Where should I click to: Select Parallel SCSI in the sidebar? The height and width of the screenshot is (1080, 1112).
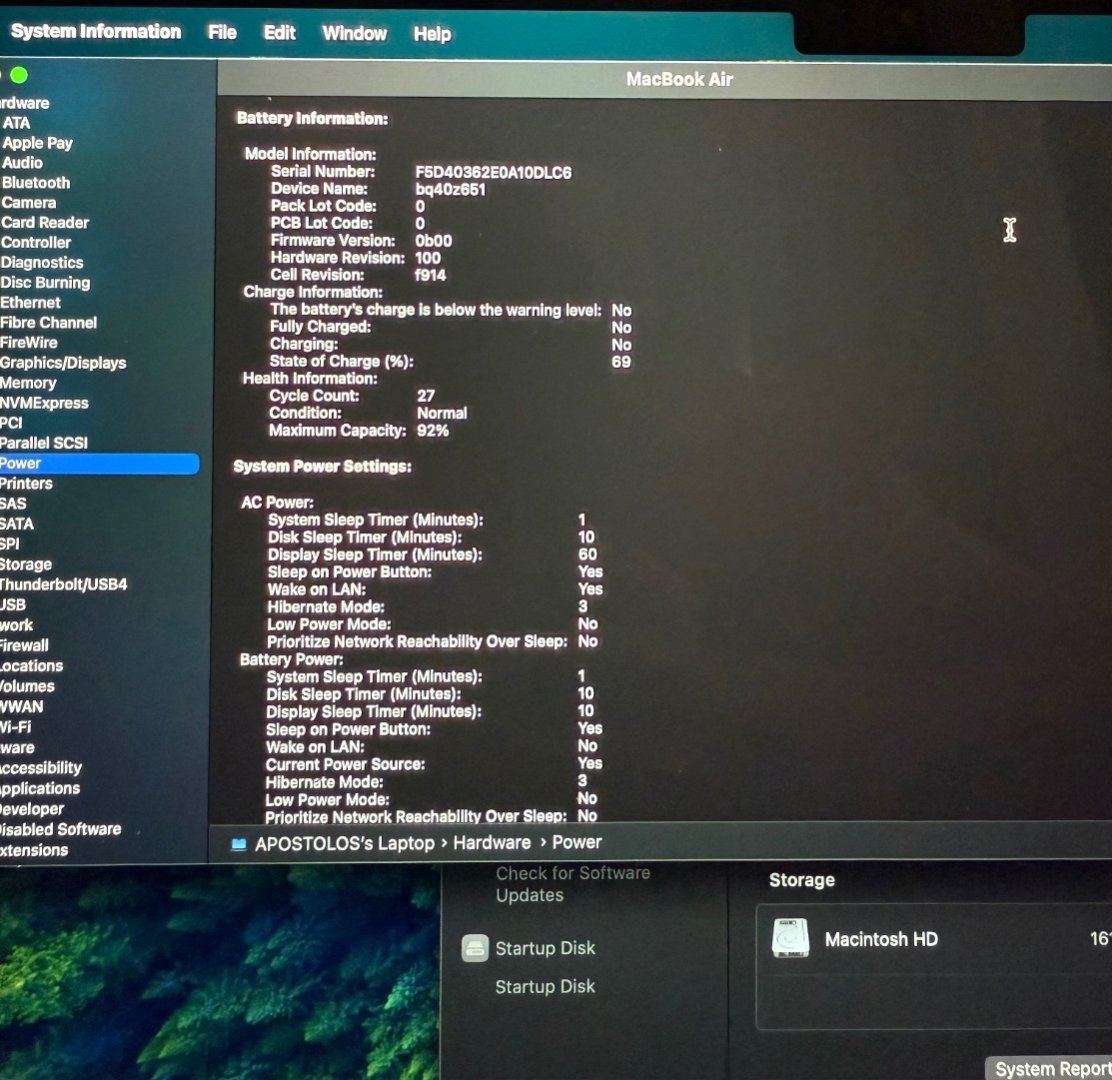pyautogui.click(x=44, y=443)
